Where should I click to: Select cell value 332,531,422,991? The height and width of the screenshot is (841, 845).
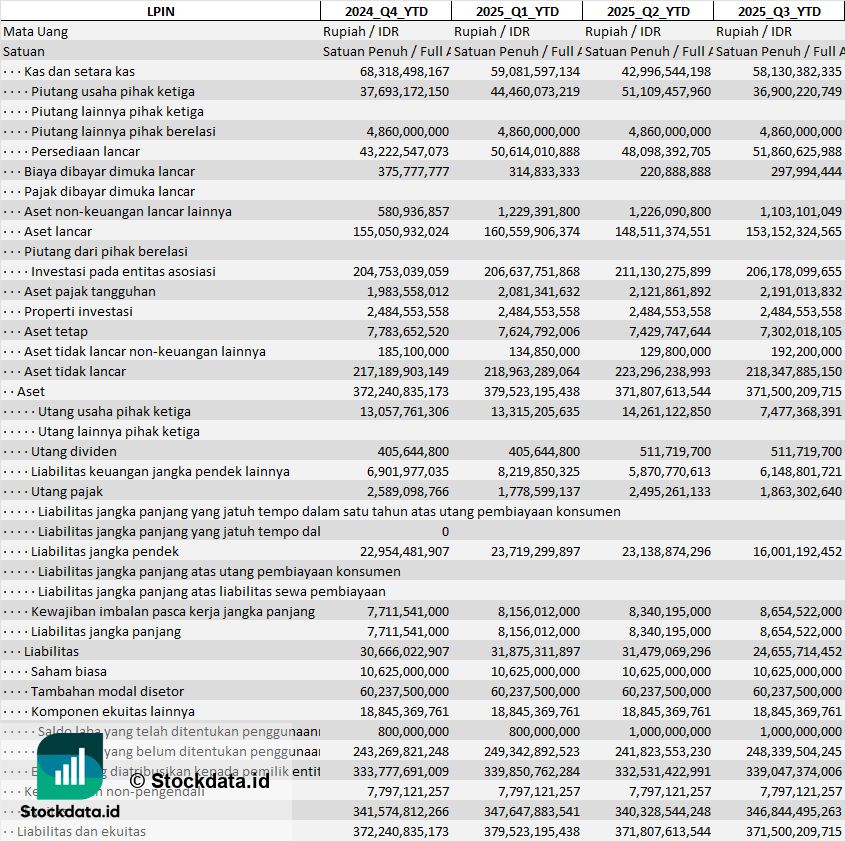click(x=663, y=772)
